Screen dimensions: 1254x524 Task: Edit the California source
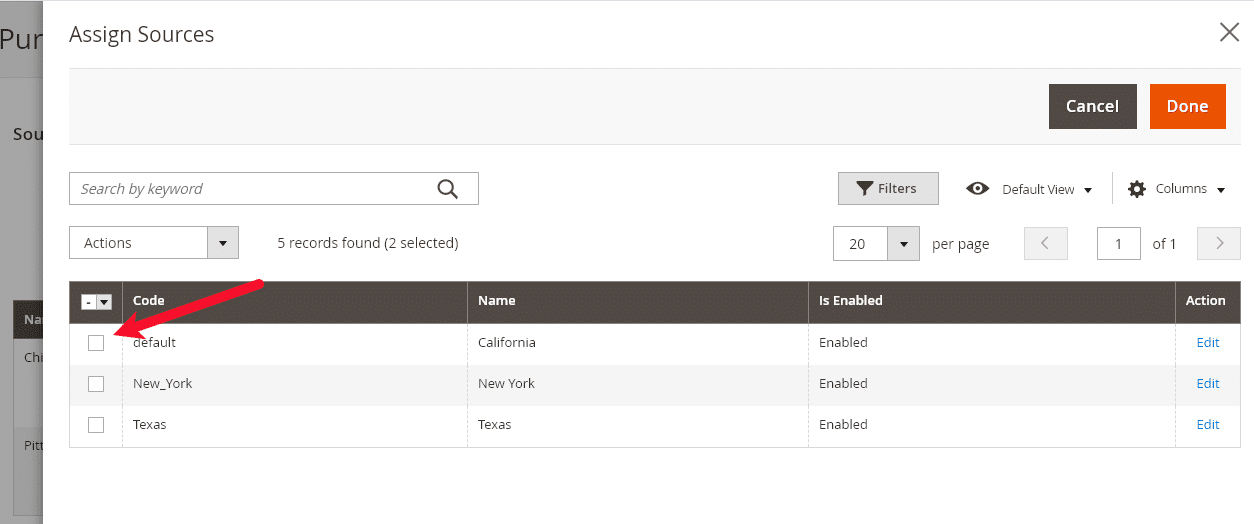(x=1208, y=343)
